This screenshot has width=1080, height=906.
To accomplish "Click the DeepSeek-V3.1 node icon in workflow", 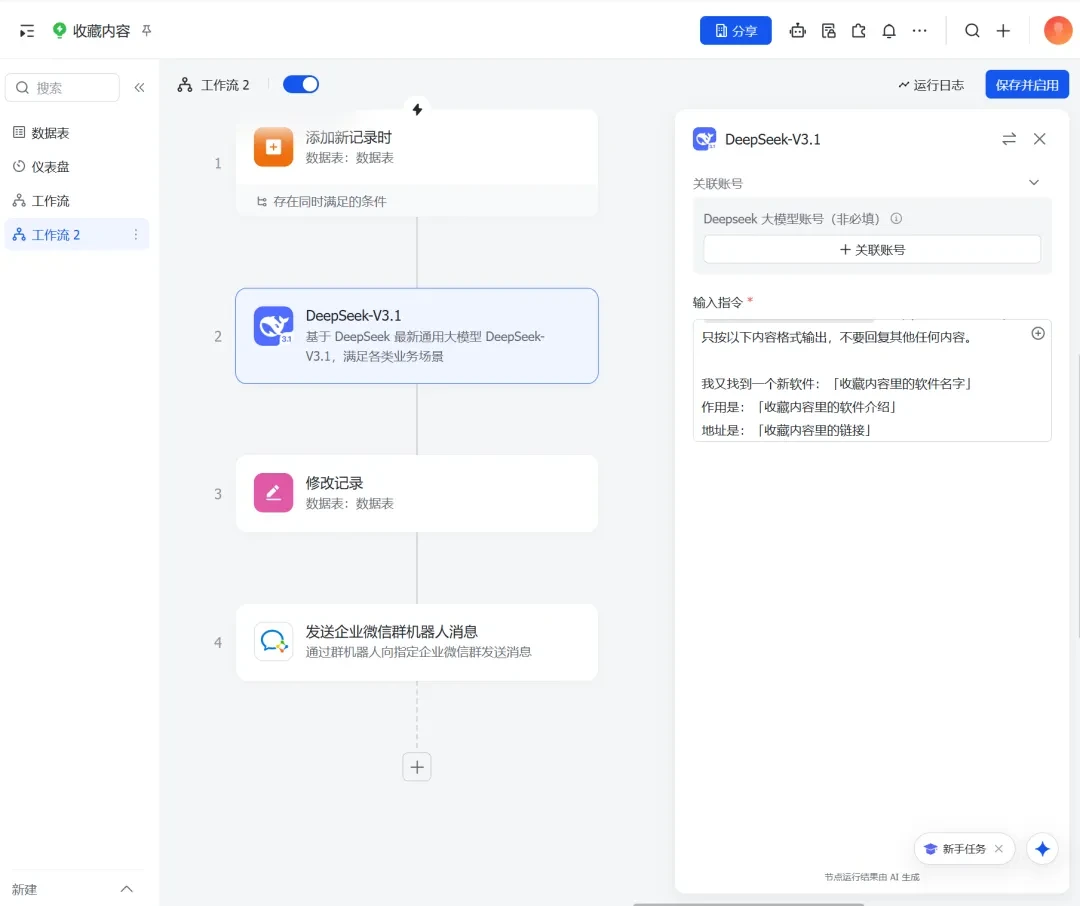I will (273, 326).
